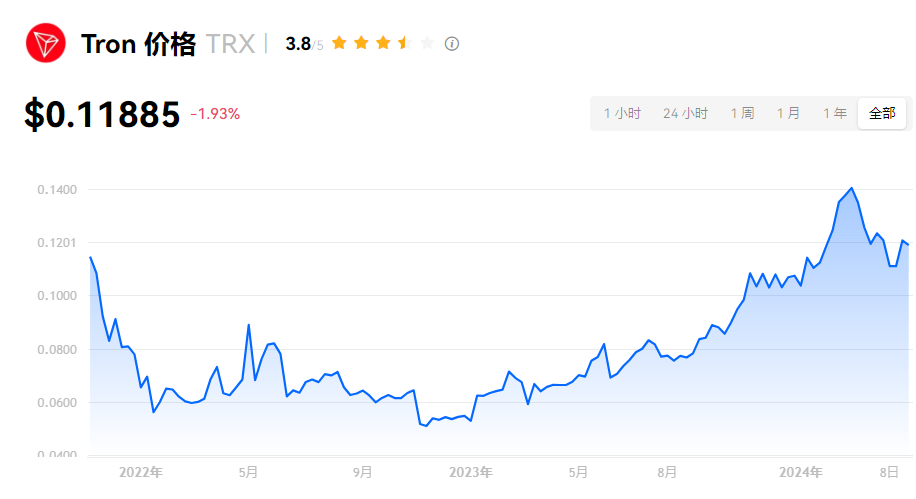The image size is (916, 499).
Task: Click the empty fifth rating star
Action: [427, 43]
